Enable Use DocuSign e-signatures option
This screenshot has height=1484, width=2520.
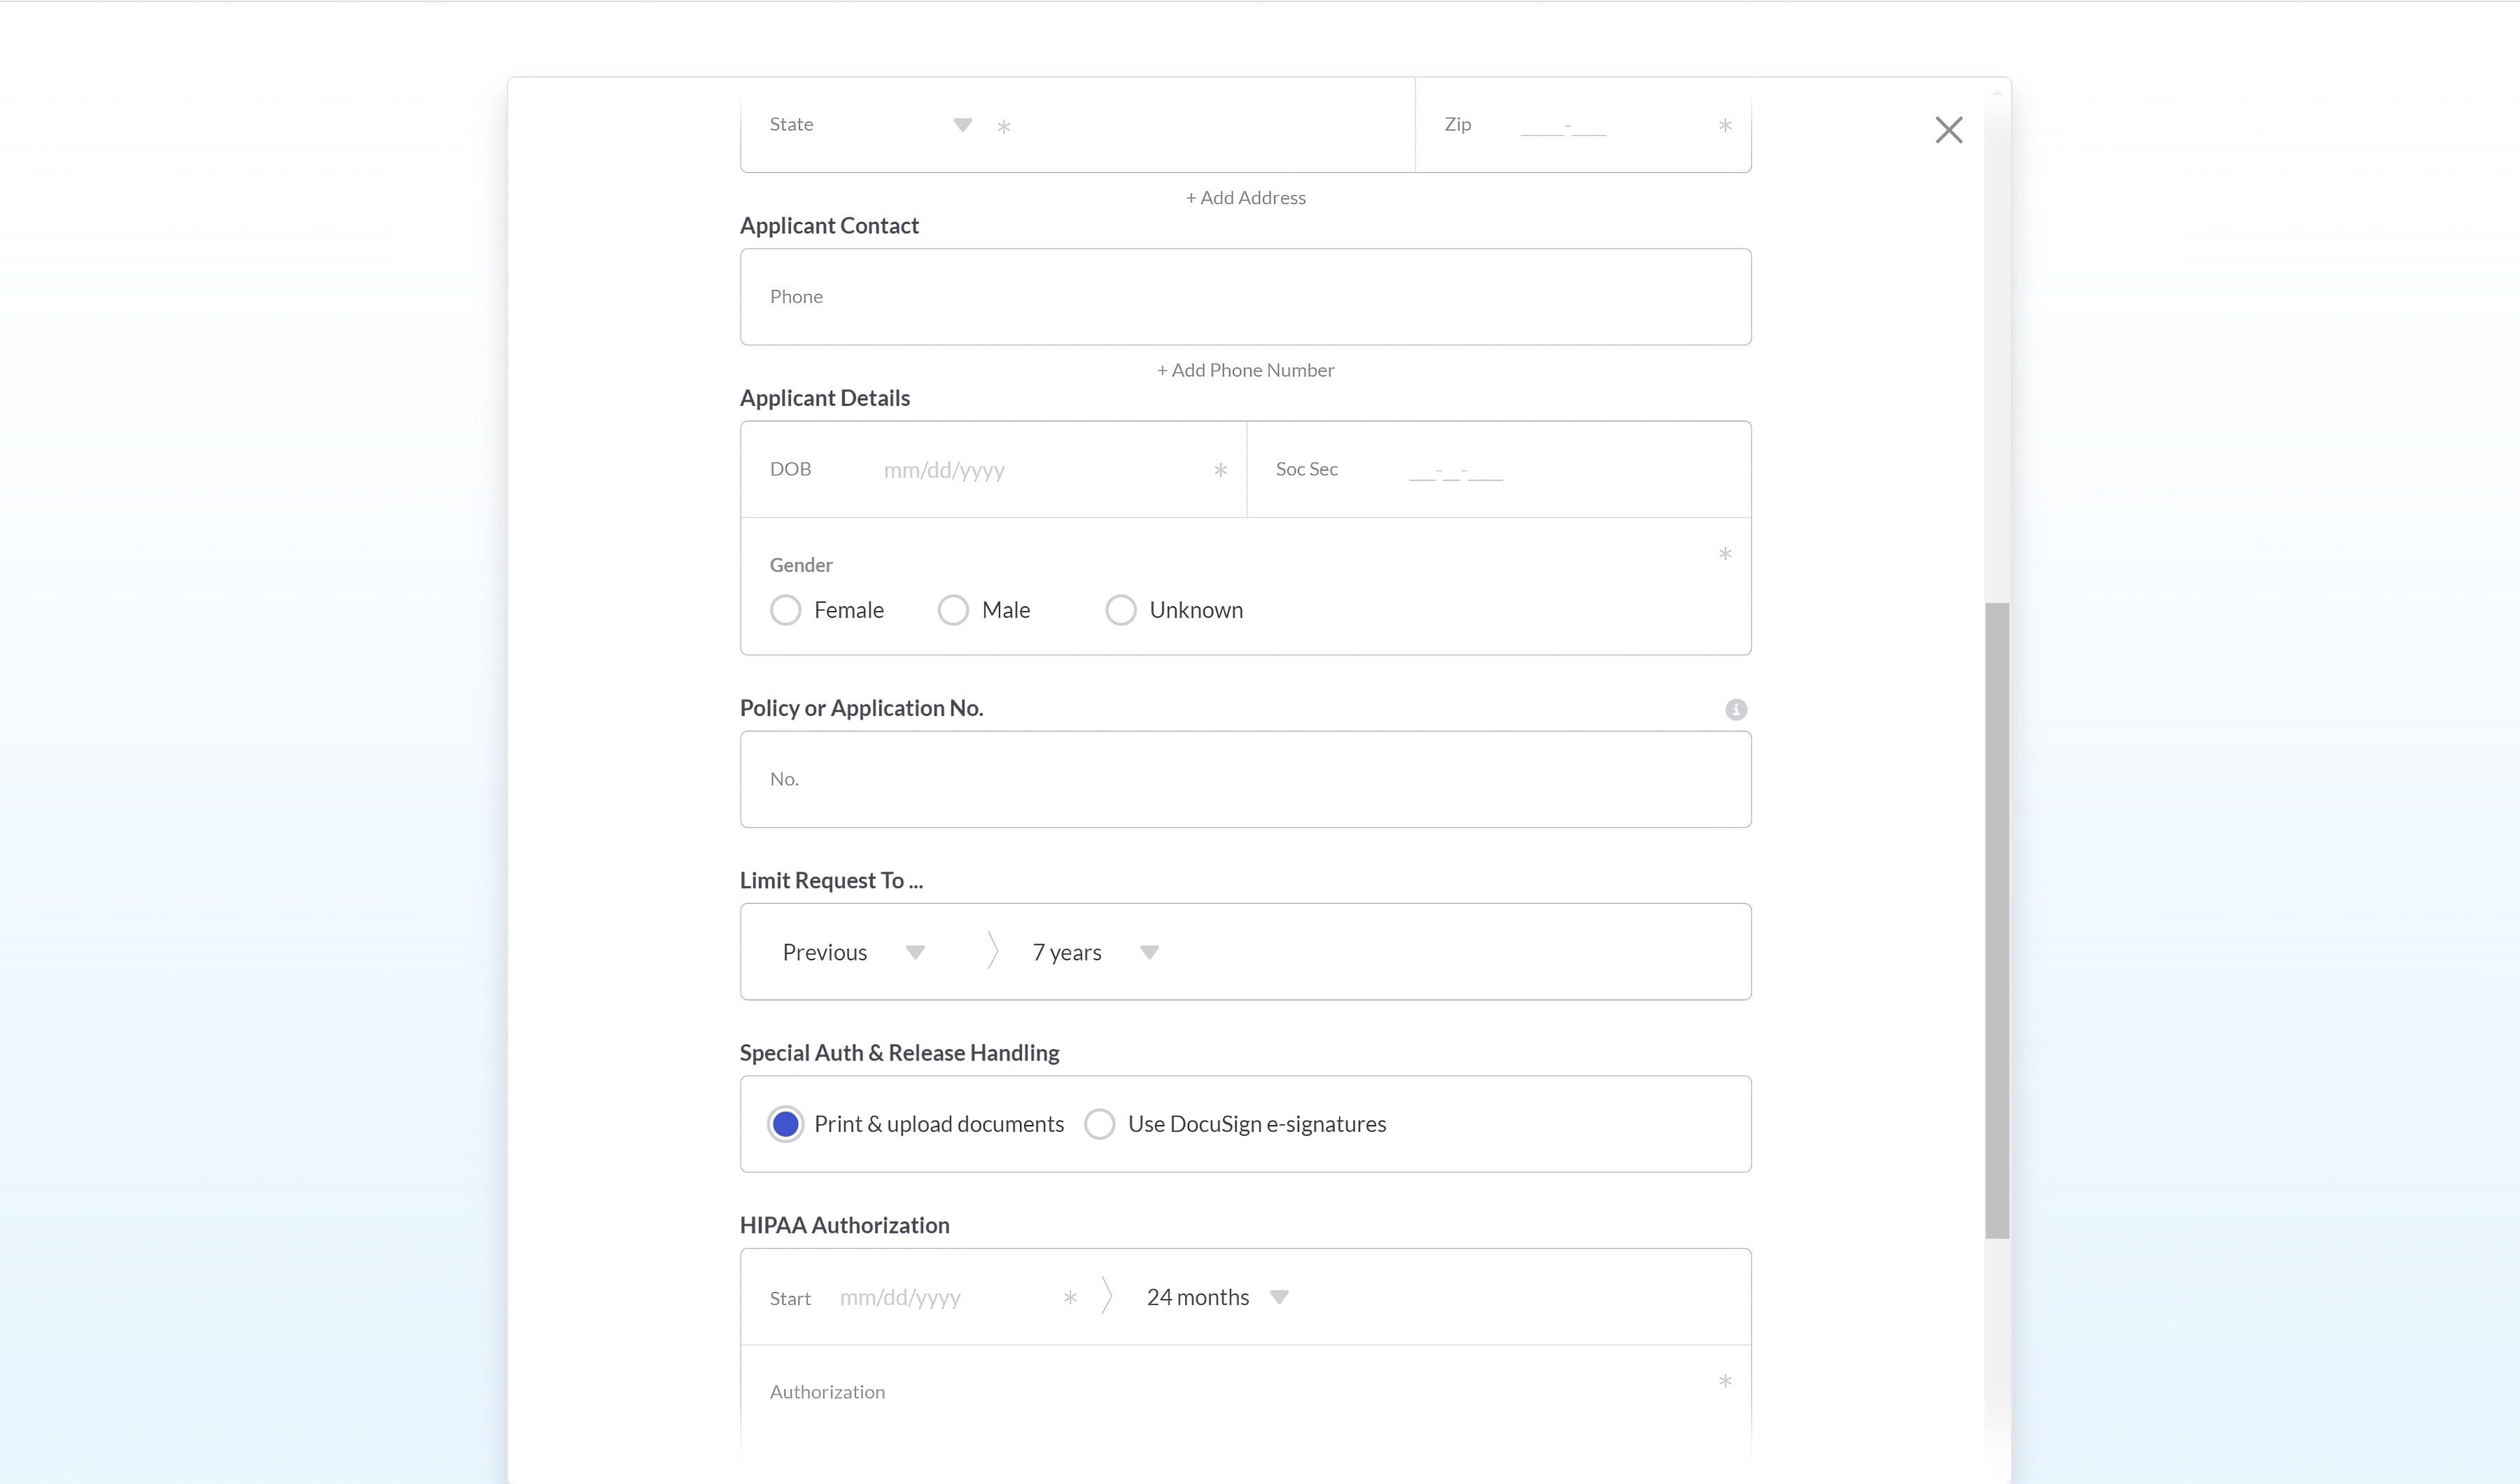pos(1099,1124)
